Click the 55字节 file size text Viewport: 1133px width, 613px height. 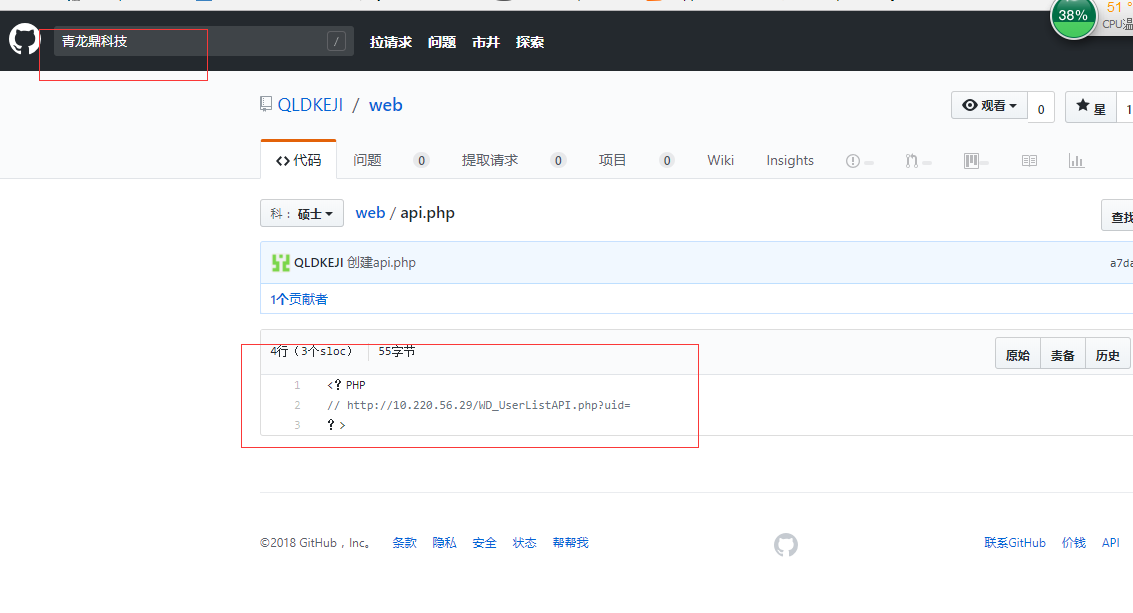tap(397, 351)
